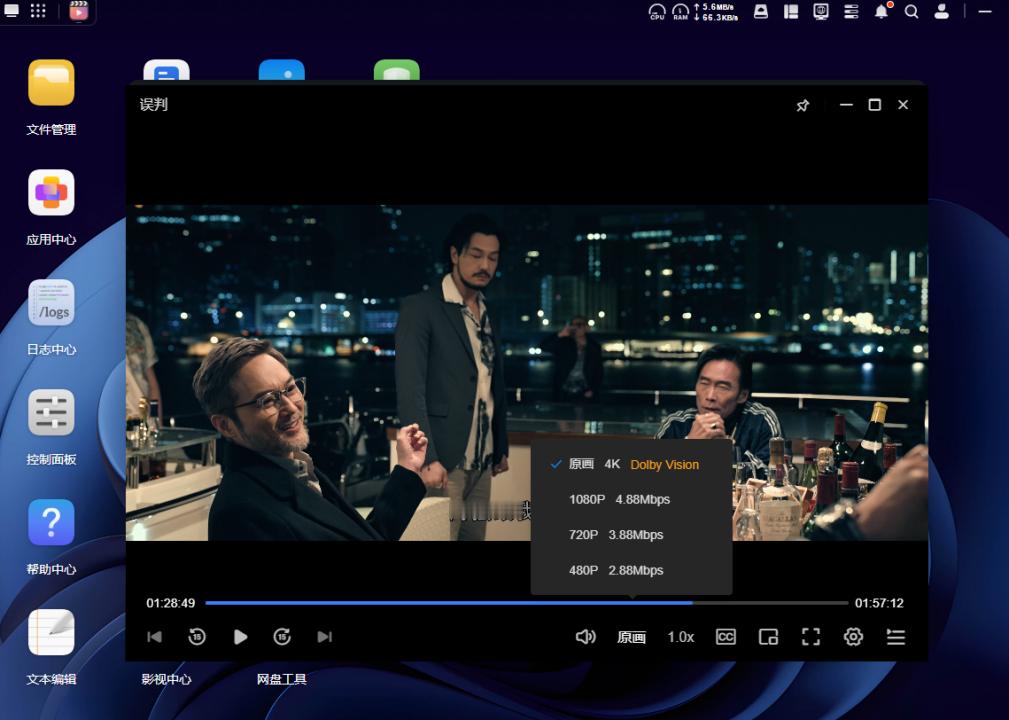Image resolution: width=1009 pixels, height=720 pixels.
Task: Close the video player window
Action: pyautogui.click(x=903, y=104)
